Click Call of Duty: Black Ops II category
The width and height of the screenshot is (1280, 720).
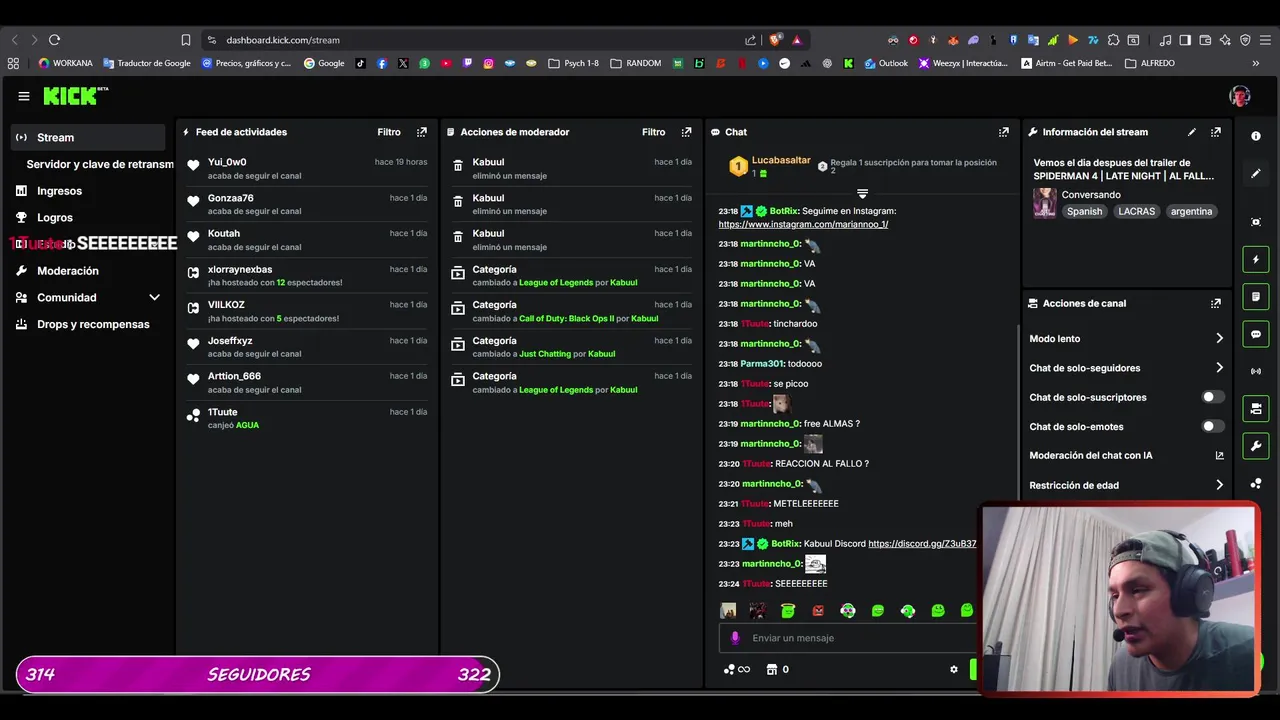pos(567,319)
